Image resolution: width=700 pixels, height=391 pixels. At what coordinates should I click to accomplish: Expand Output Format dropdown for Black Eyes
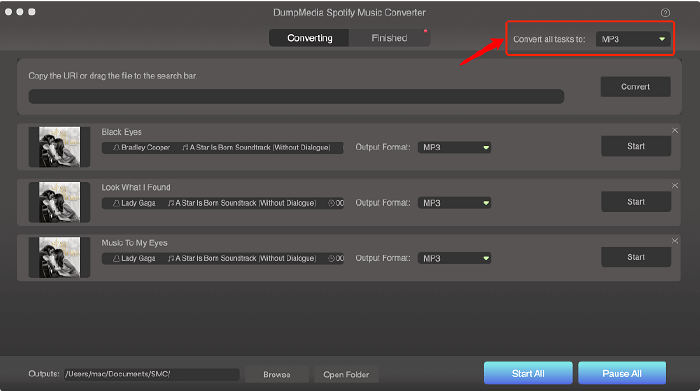point(454,147)
